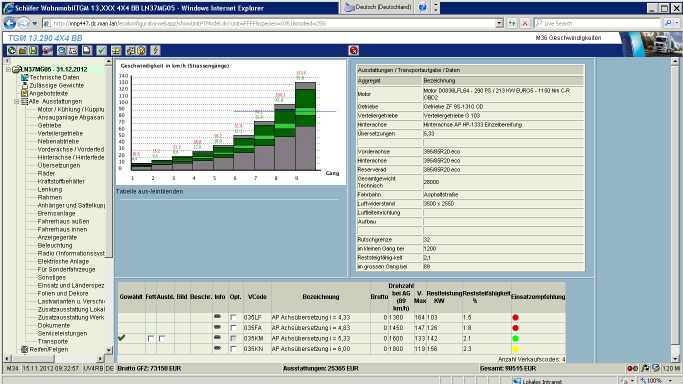Click the green Einsatzempfehlung indicator dot

[515, 338]
